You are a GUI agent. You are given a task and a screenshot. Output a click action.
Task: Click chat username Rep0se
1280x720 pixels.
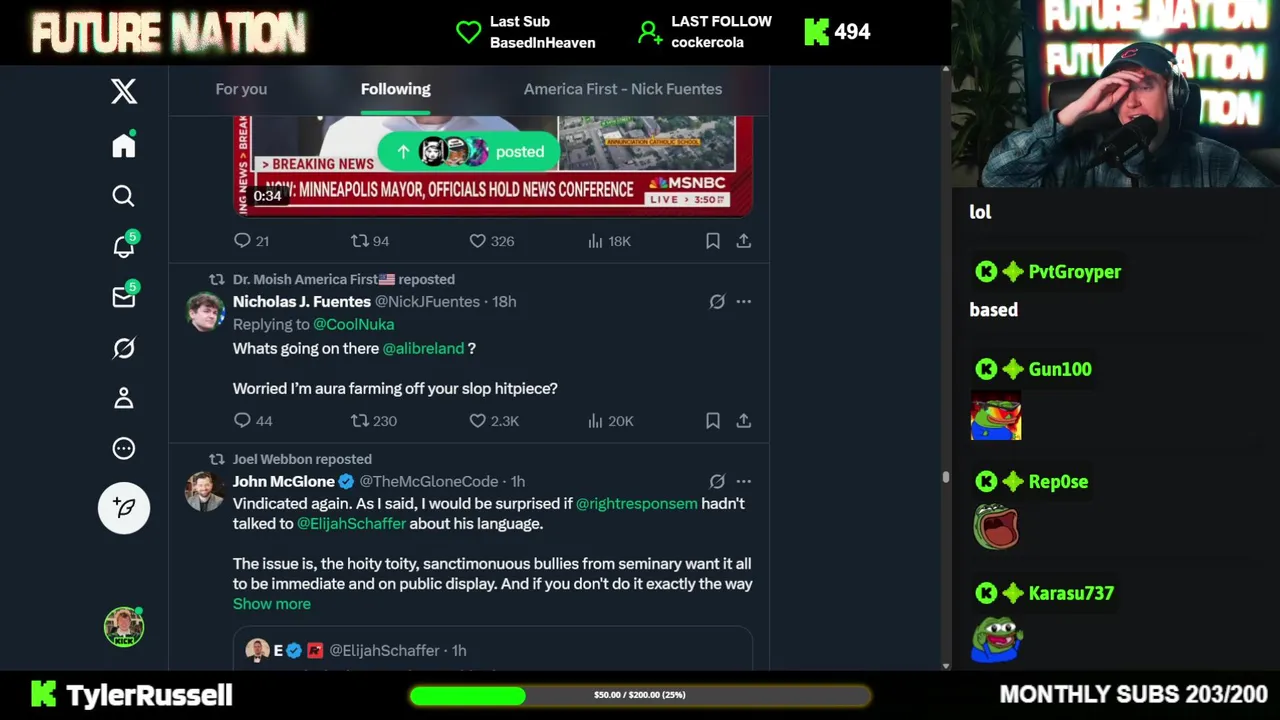click(x=1058, y=481)
